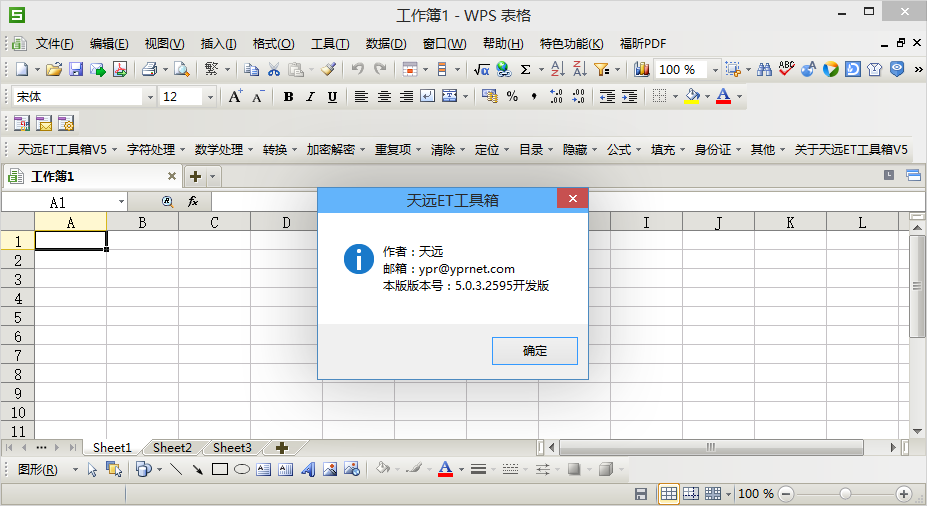Image resolution: width=927 pixels, height=506 pixels.
Task: Insert hyperlink globe icon
Action: (x=504, y=70)
